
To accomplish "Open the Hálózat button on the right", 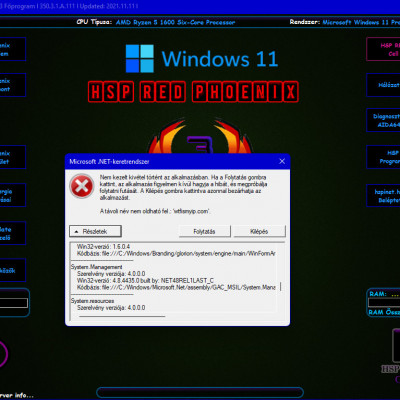I will point(383,85).
